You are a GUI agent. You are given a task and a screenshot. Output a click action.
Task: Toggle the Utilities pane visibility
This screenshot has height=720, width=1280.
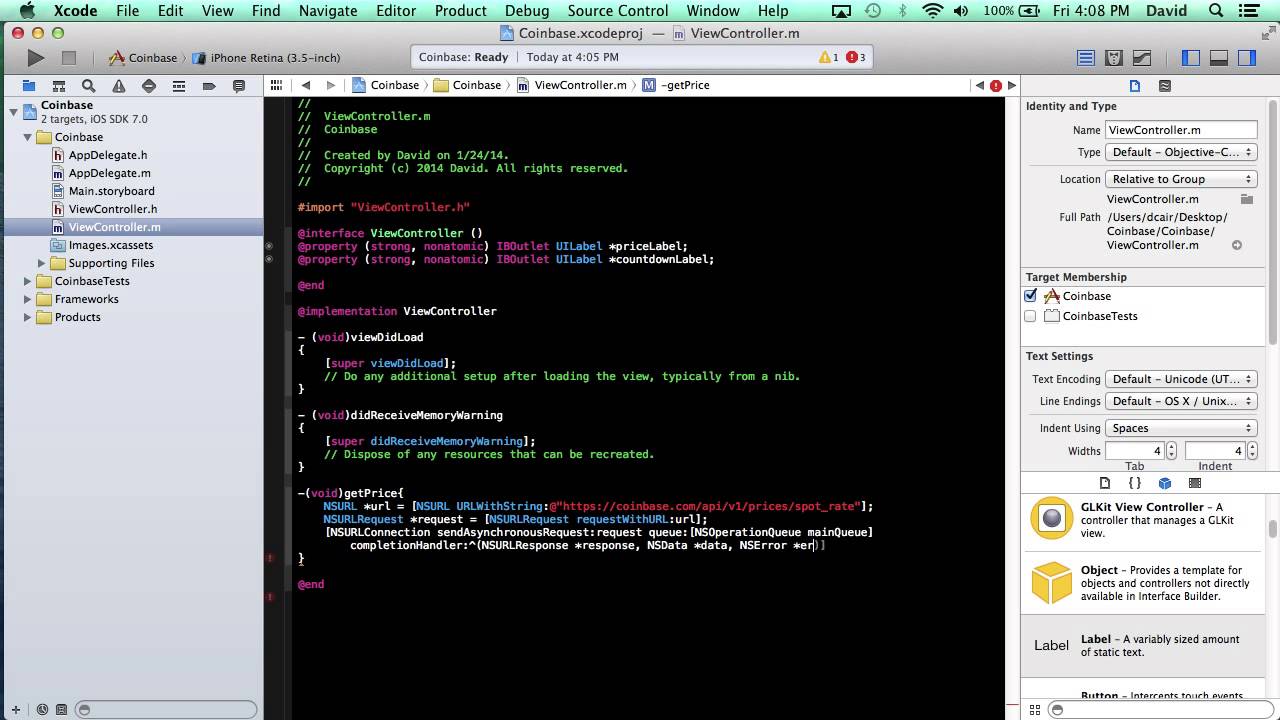[x=1248, y=58]
